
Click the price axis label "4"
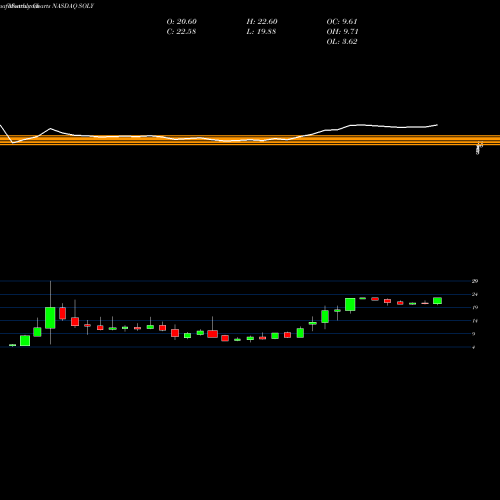(x=474, y=347)
